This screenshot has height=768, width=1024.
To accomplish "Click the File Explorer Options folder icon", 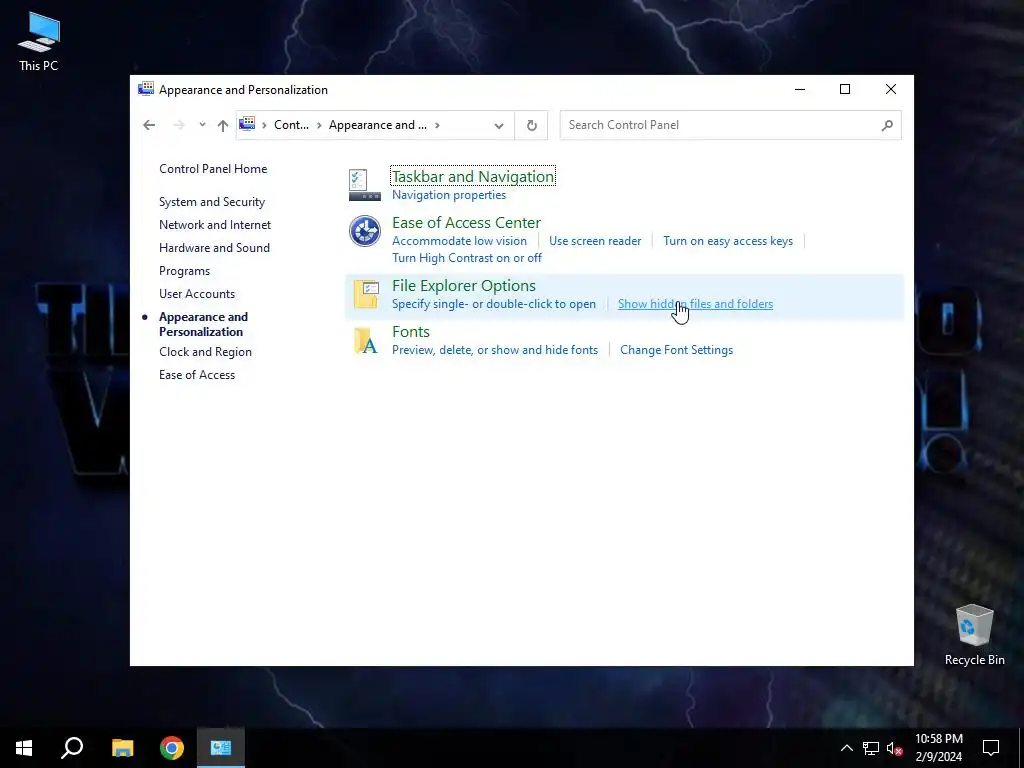I will point(366,294).
